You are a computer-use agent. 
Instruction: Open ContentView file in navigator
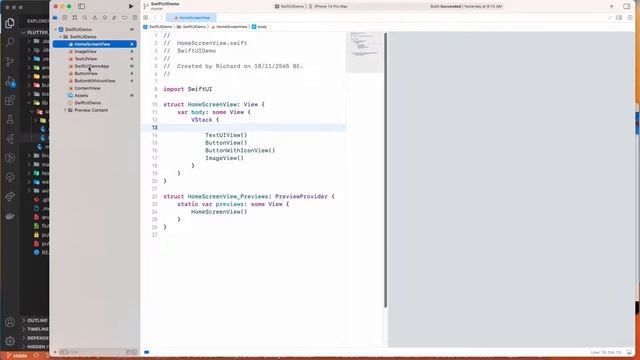(x=87, y=88)
